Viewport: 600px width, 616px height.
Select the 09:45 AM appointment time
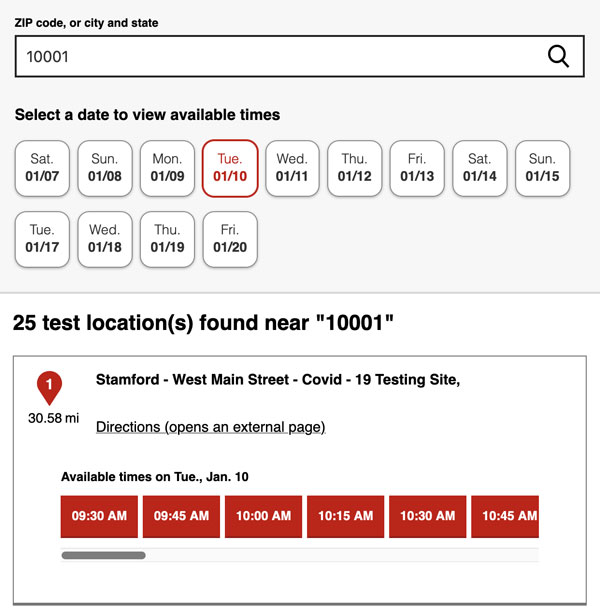[182, 516]
